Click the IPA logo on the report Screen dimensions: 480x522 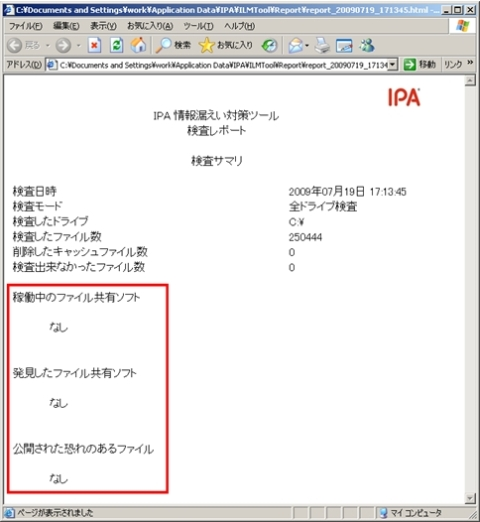(404, 97)
